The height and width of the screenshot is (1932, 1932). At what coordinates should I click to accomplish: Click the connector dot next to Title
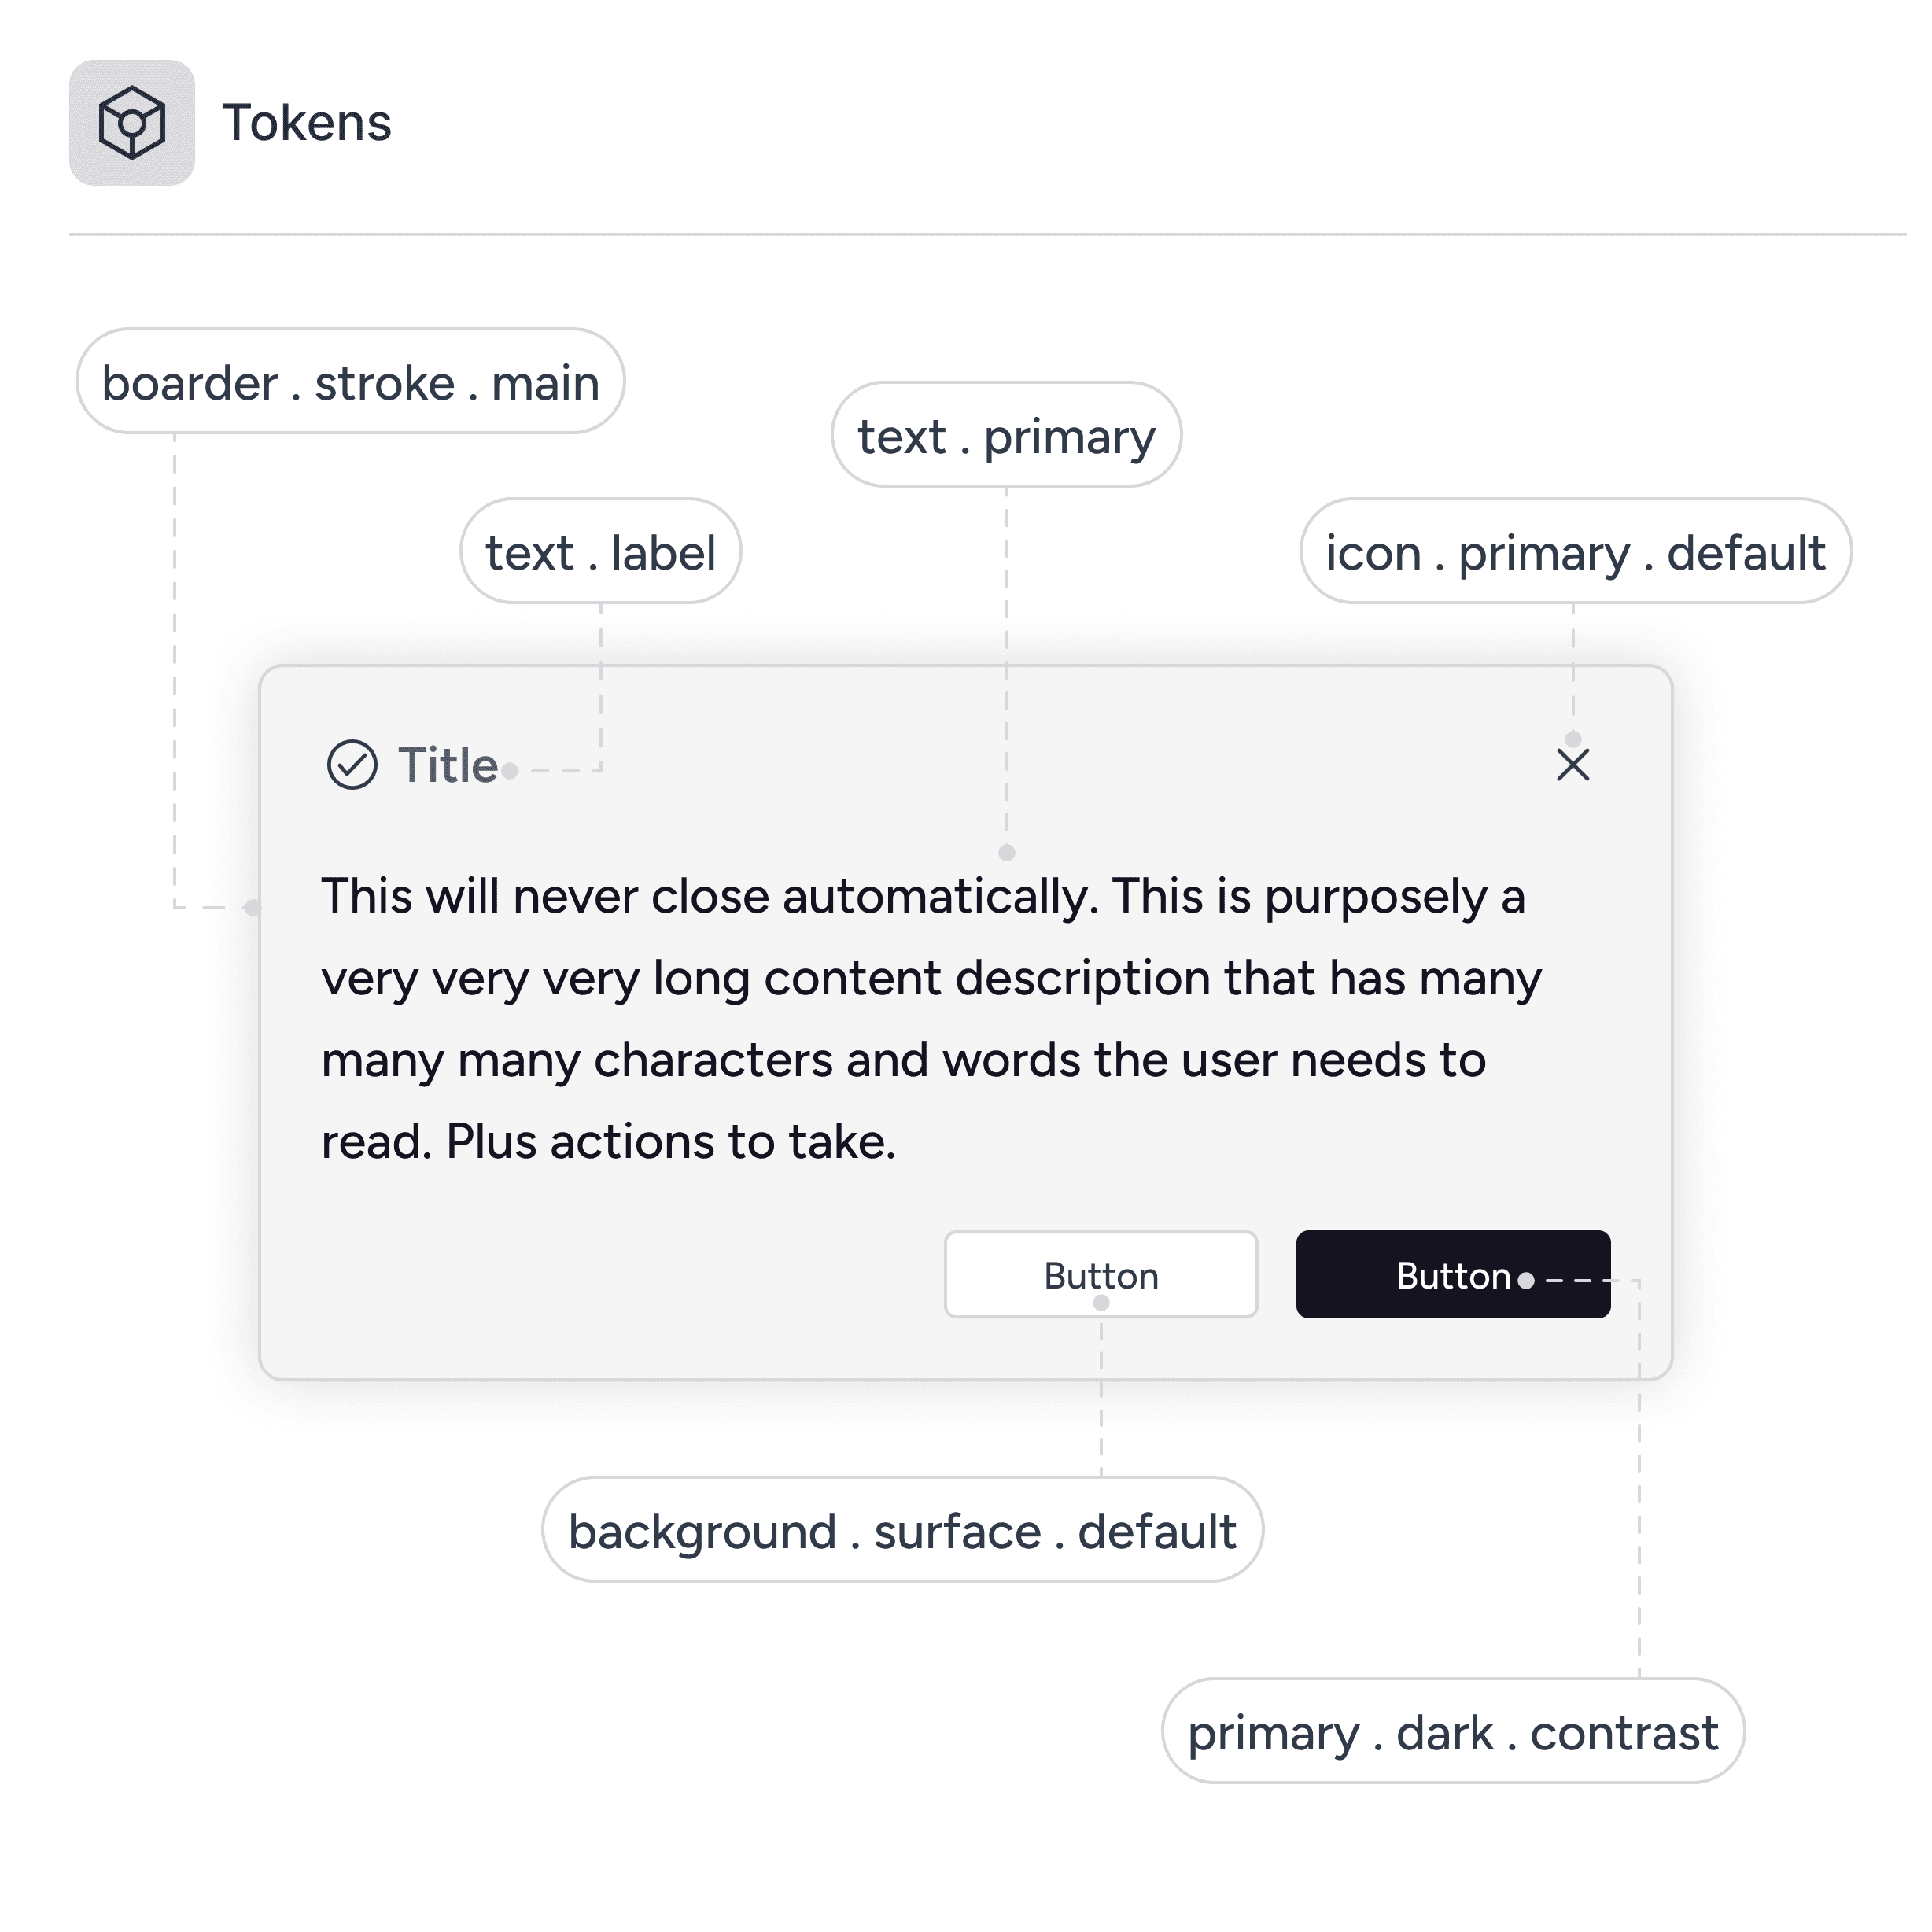pyautogui.click(x=510, y=770)
